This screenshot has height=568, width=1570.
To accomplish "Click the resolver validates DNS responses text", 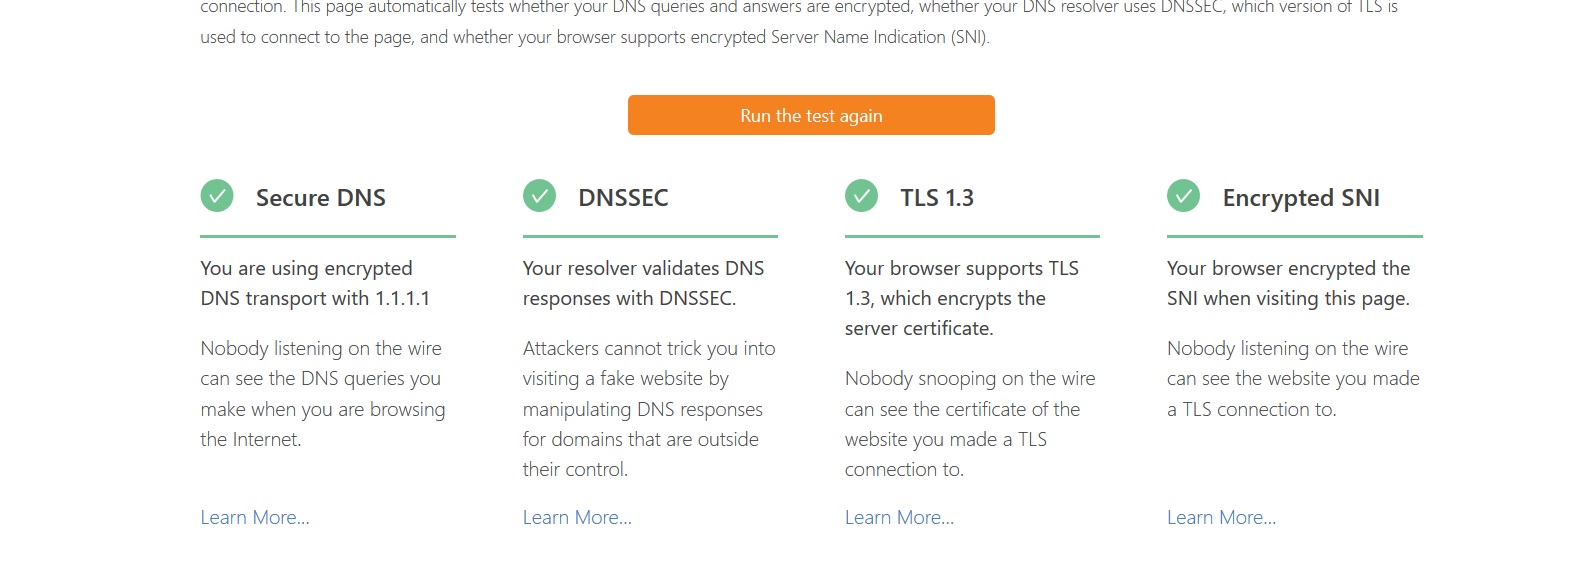I will 643,283.
